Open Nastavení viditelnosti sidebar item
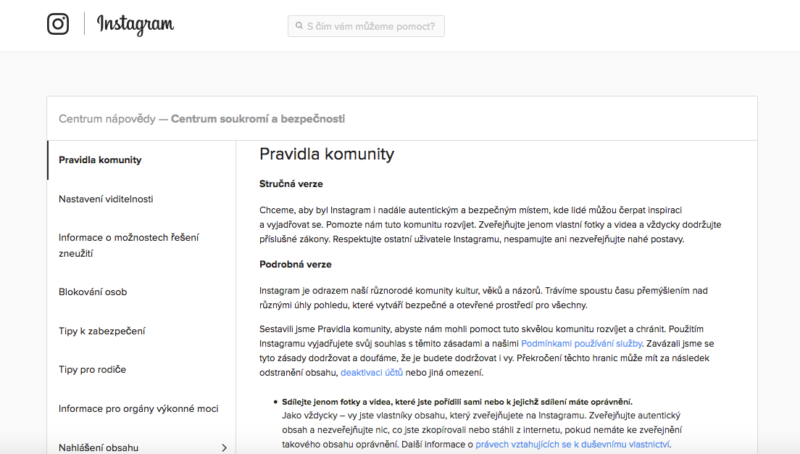 coord(106,199)
